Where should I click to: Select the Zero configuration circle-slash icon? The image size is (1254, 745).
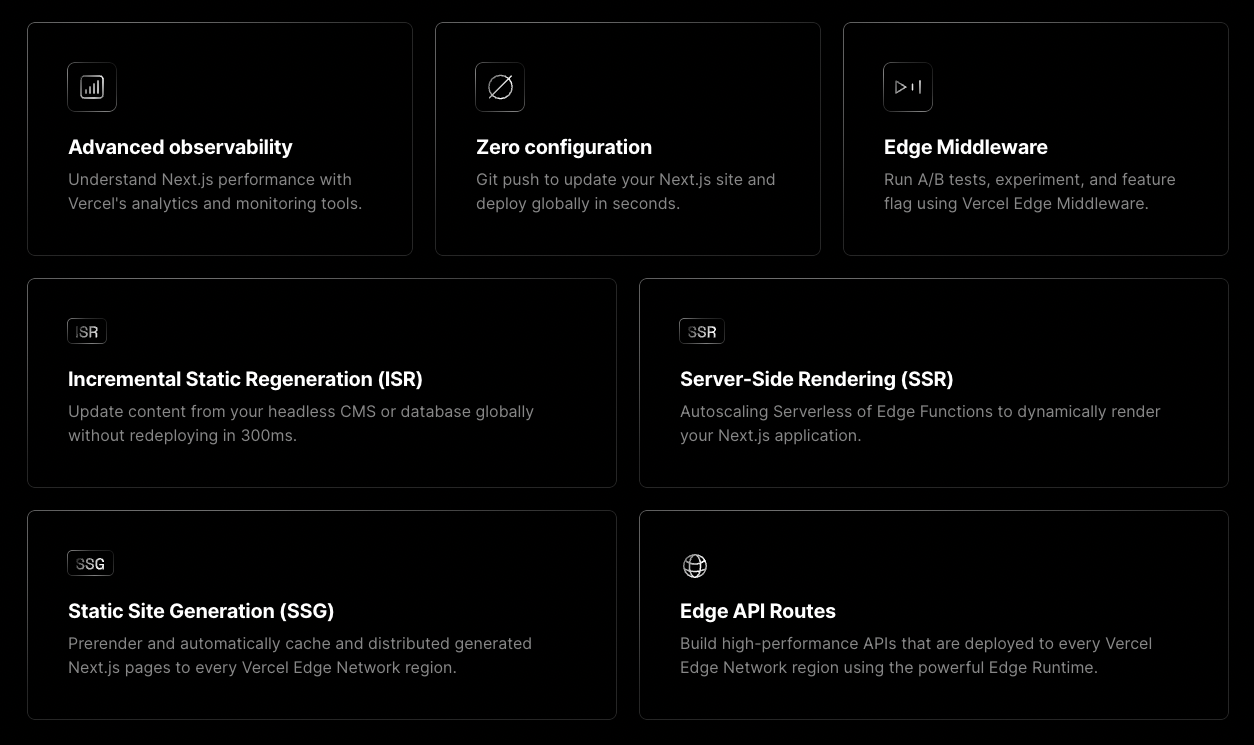click(499, 87)
